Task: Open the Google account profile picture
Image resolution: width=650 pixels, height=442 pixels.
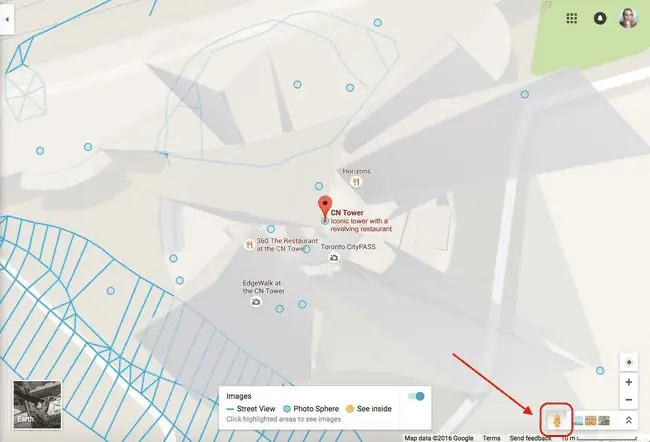Action: [x=628, y=18]
